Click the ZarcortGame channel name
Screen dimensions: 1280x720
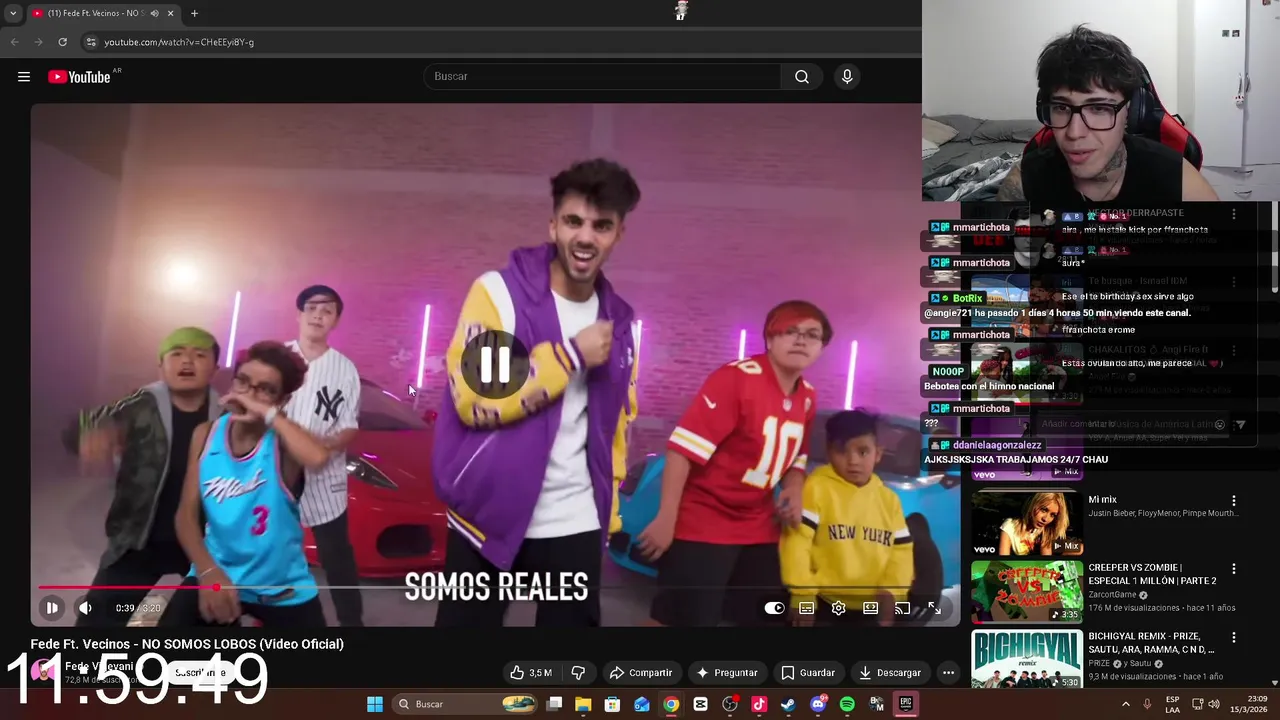[1114, 595]
